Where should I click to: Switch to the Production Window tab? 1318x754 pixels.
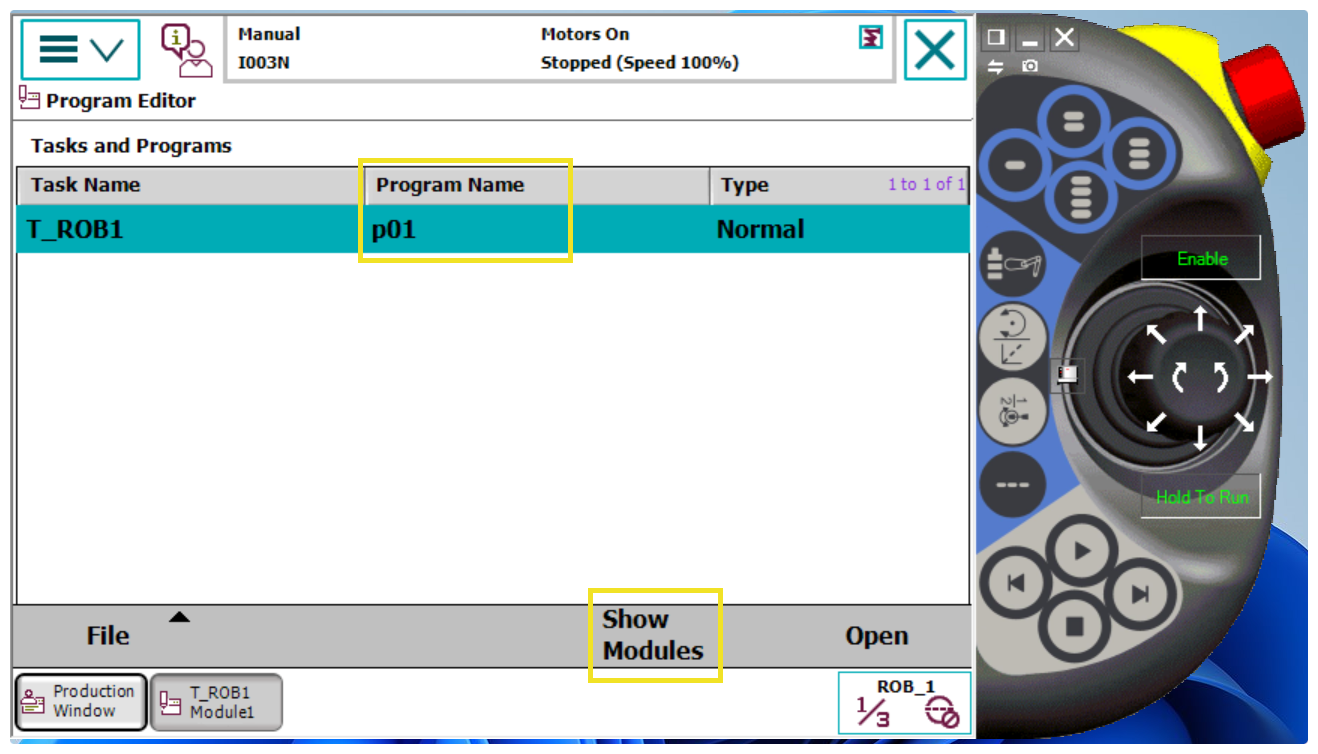pos(81,701)
